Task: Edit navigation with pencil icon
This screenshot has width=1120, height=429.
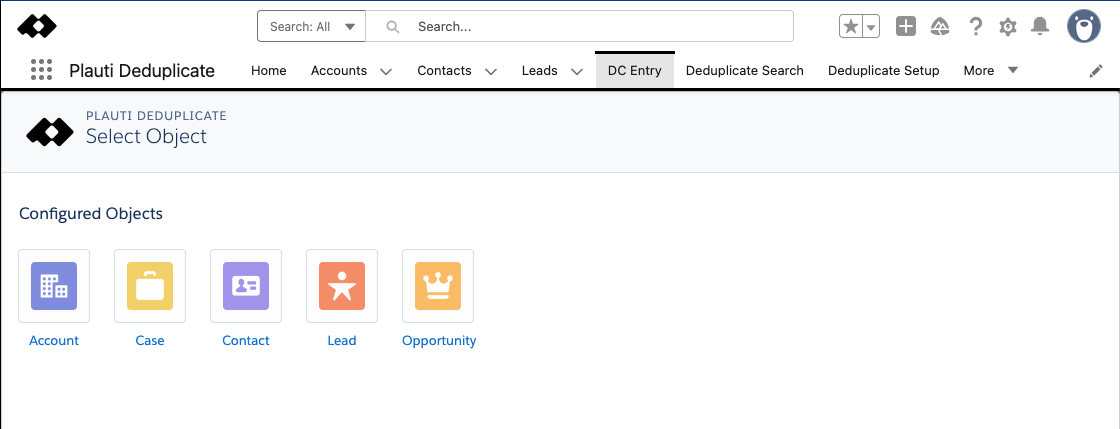Action: click(x=1096, y=71)
